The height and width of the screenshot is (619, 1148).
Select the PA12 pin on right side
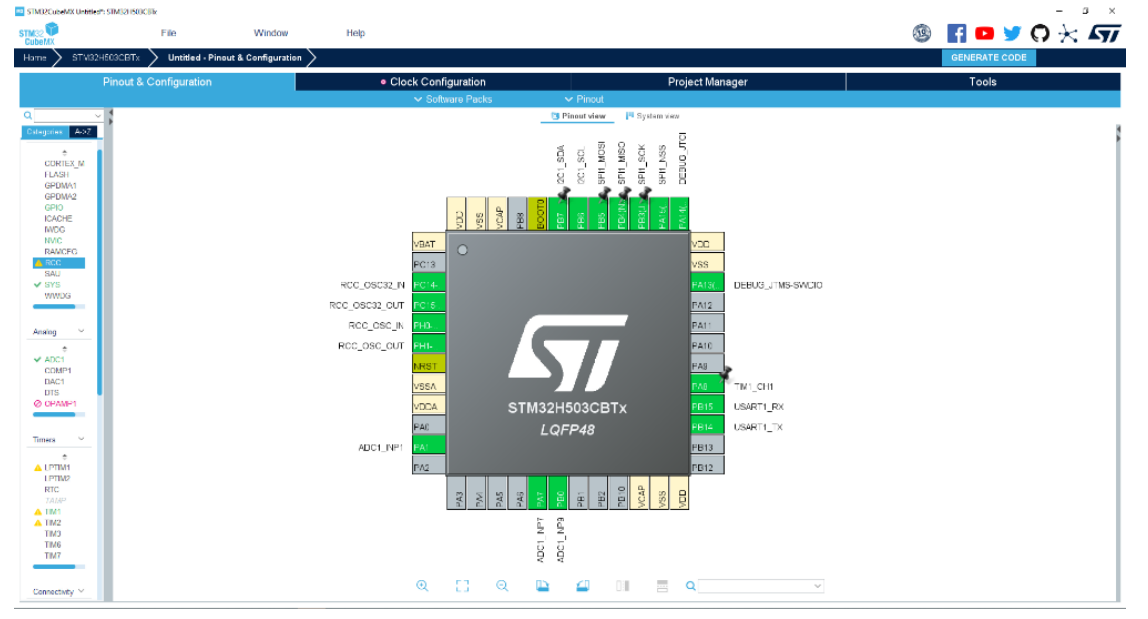707,305
